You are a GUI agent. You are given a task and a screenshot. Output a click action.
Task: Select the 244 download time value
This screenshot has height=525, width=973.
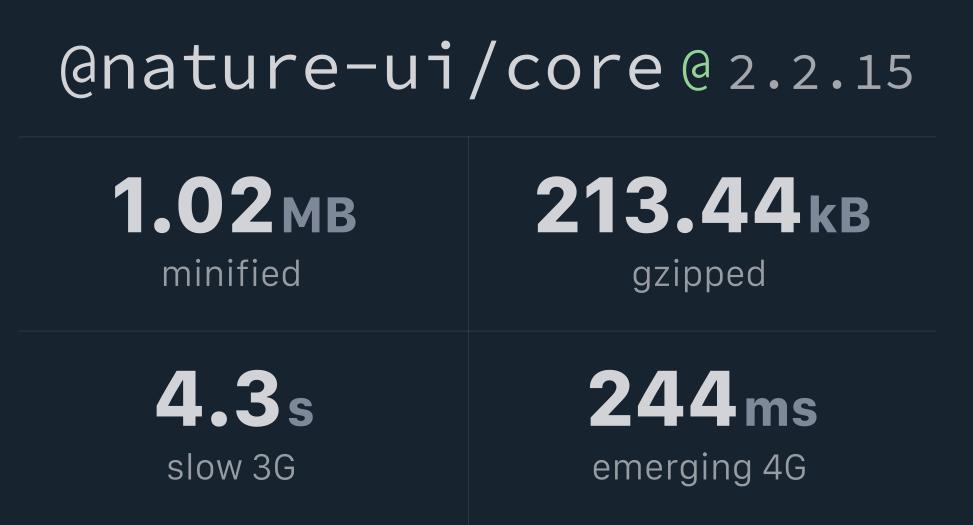click(662, 399)
